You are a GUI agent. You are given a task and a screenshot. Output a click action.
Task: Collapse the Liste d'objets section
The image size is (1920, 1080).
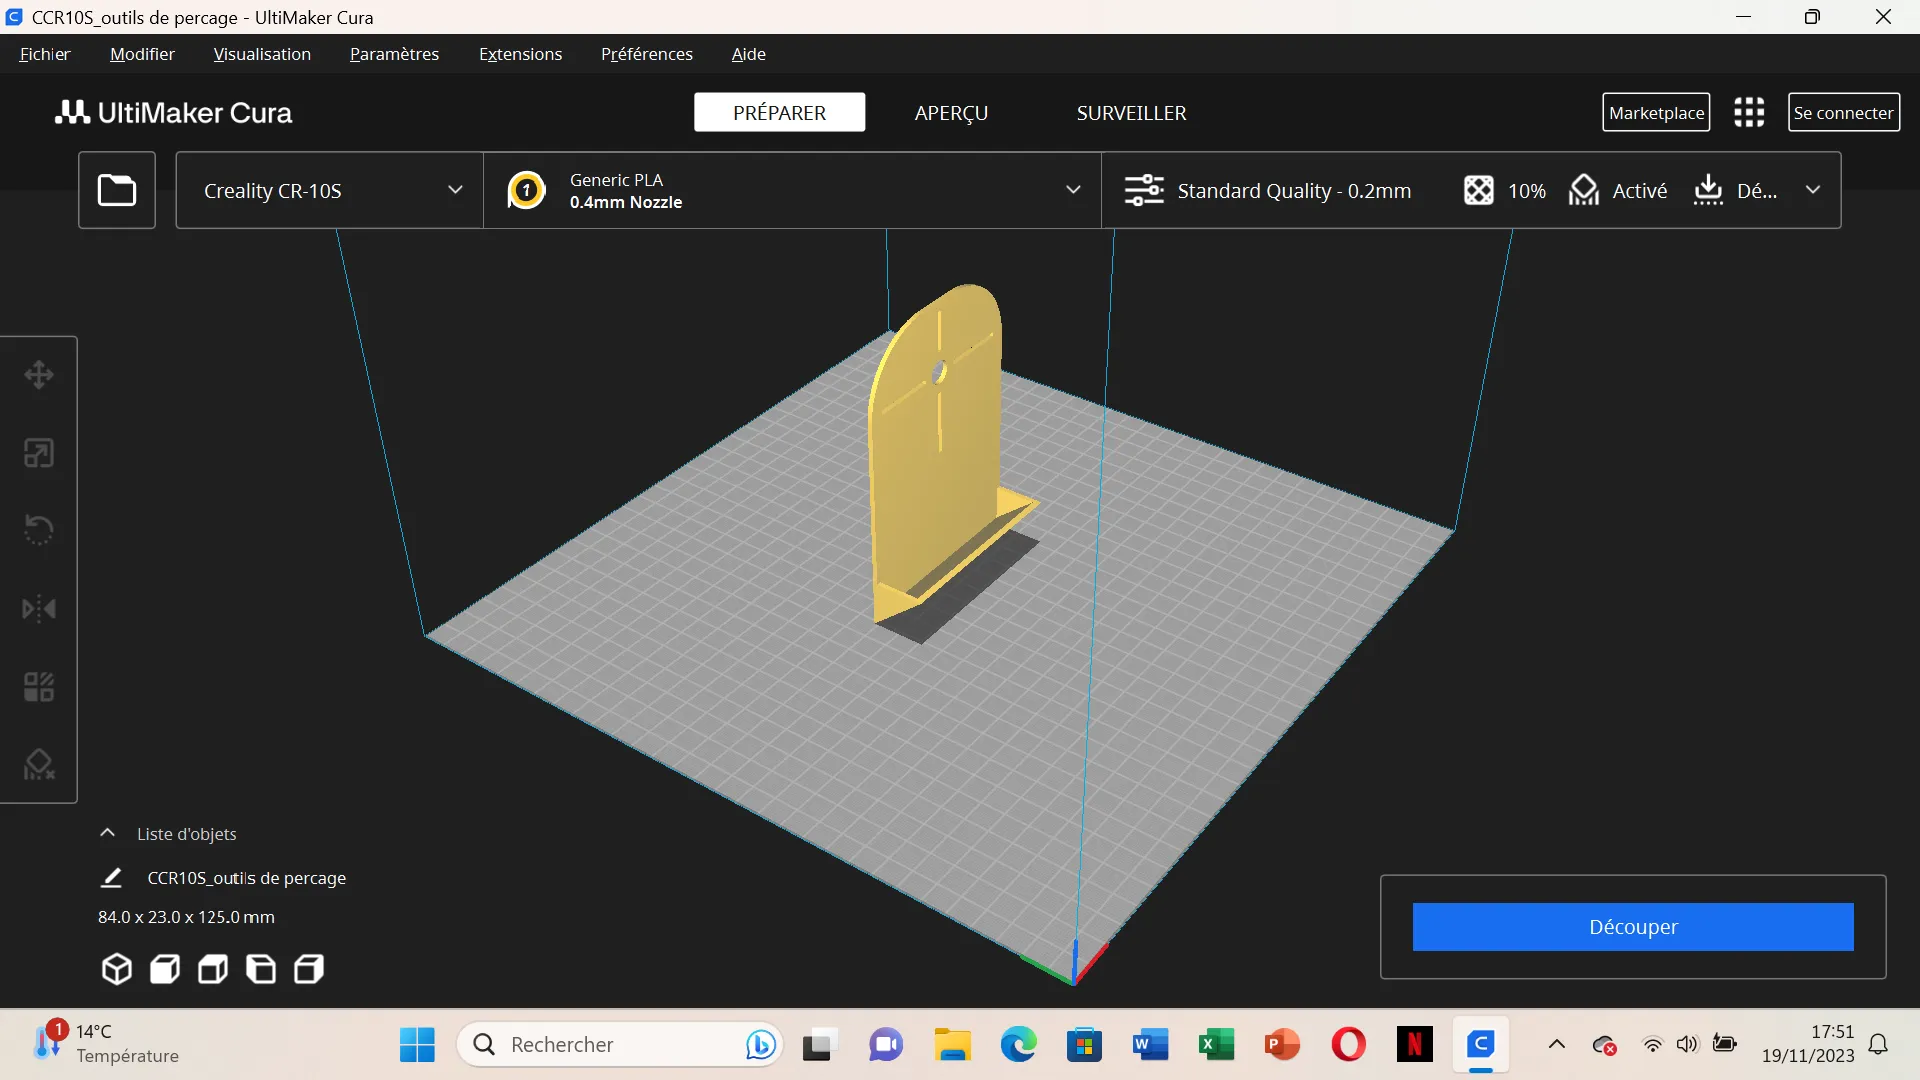click(x=107, y=833)
